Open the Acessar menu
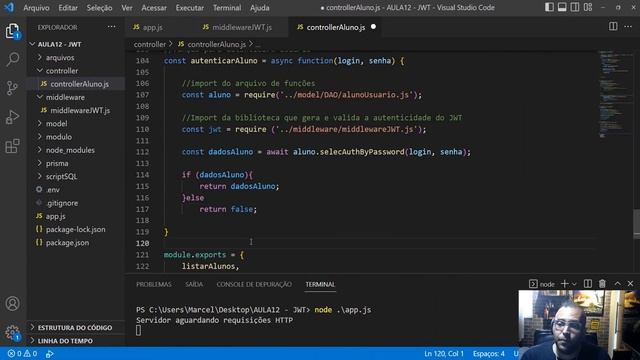This screenshot has height=360, width=640. point(154,8)
